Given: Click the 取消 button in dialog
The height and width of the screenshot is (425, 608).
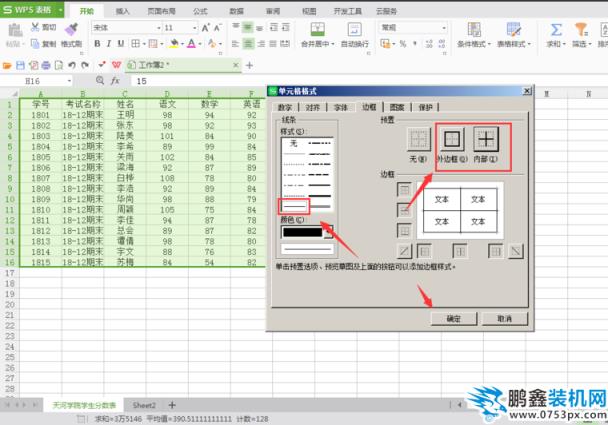Looking at the screenshot, I should [504, 319].
